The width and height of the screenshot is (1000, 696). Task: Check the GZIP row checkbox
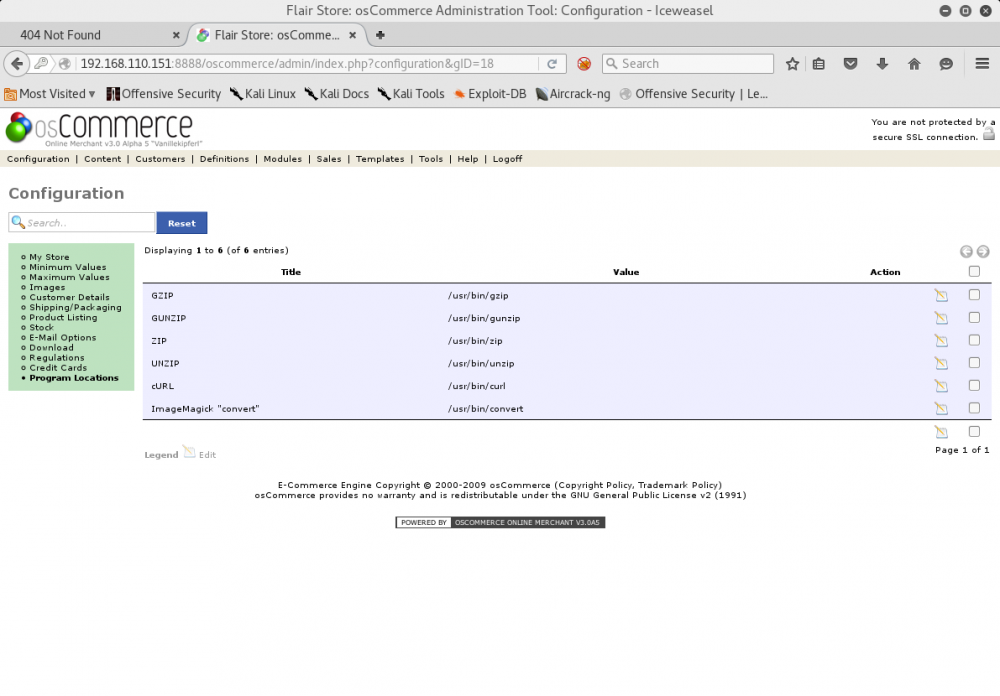[x=974, y=295]
